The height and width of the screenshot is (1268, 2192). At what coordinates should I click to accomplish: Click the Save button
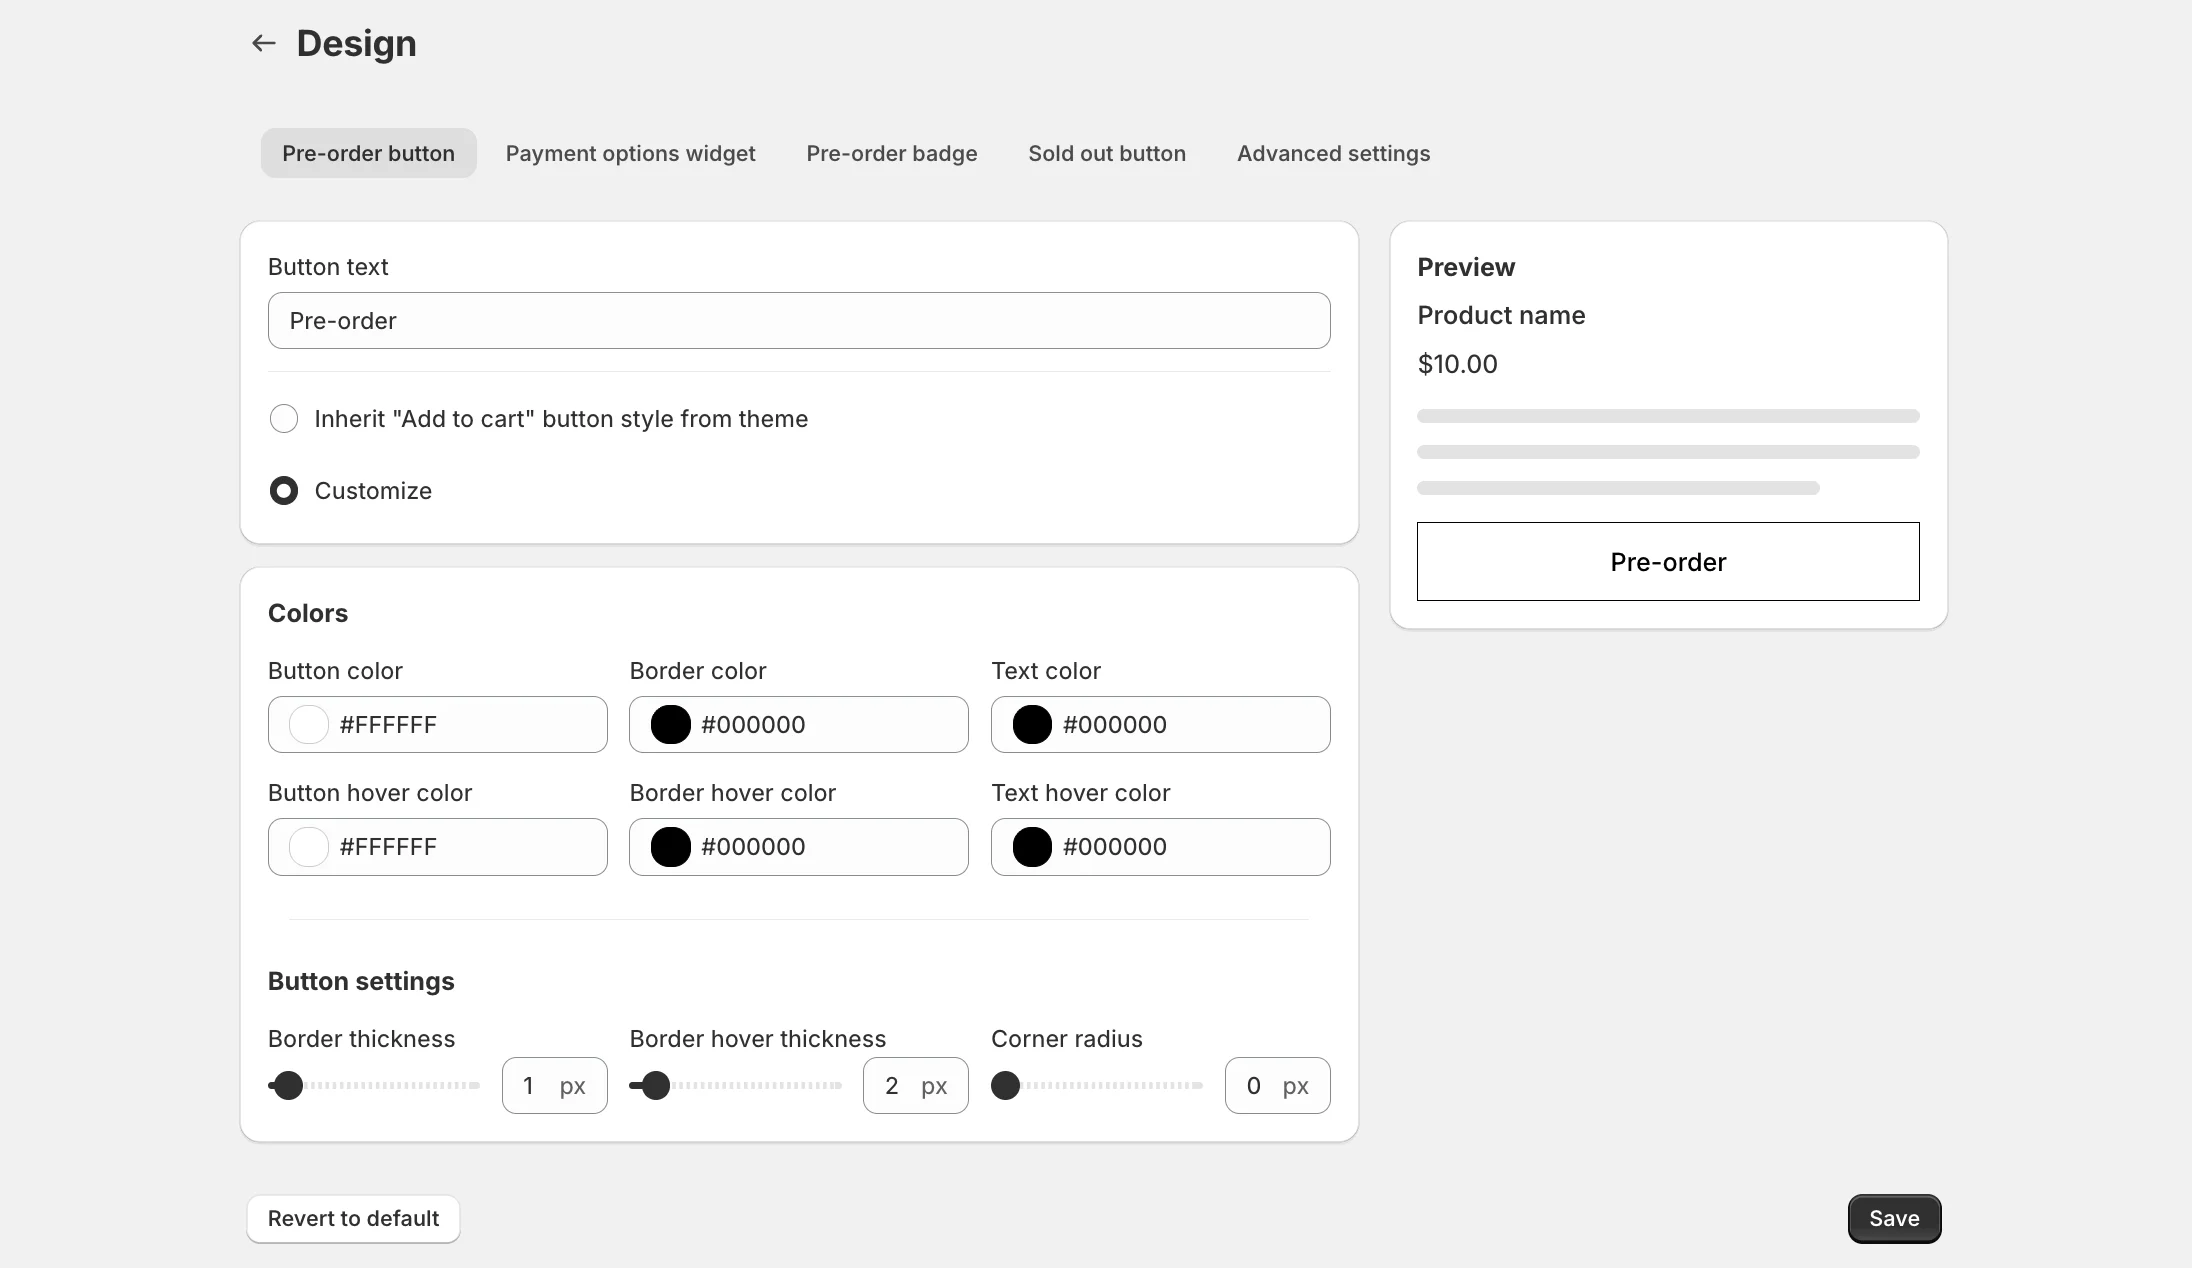tap(1893, 1218)
